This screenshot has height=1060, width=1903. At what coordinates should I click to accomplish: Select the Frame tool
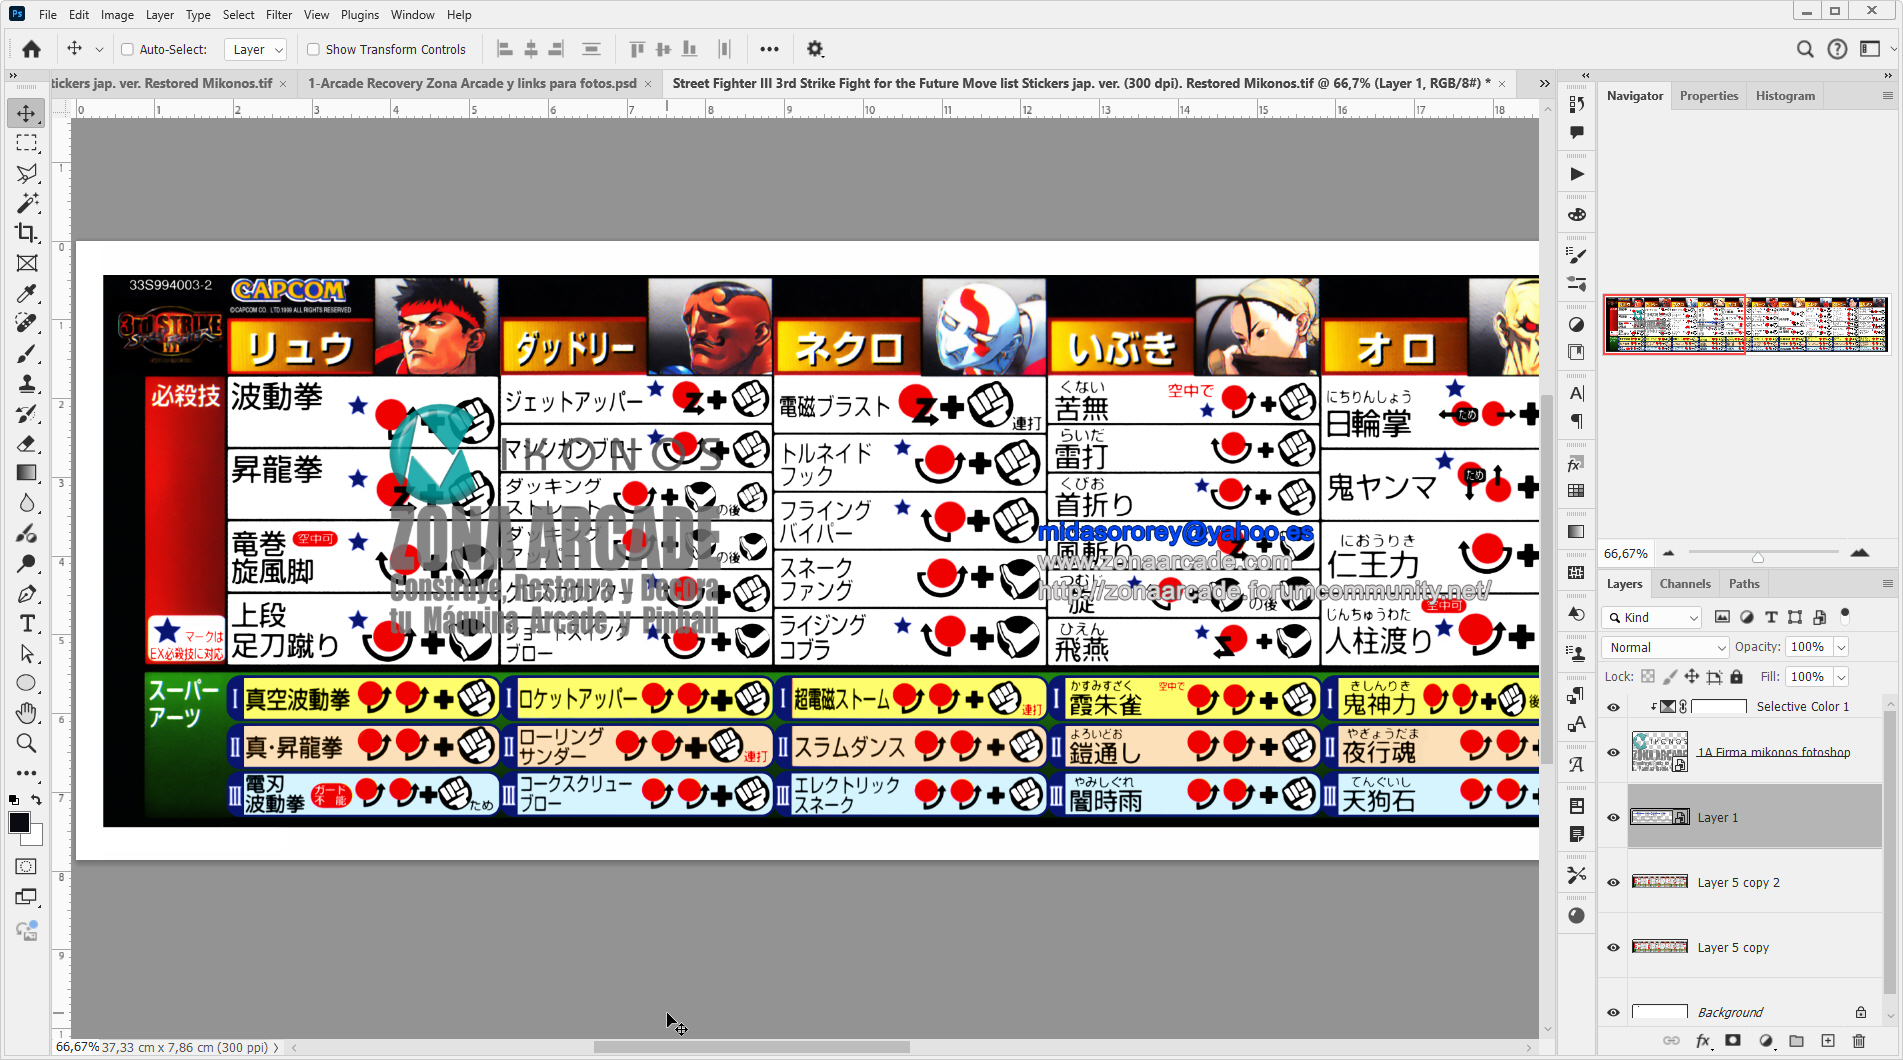[x=27, y=263]
